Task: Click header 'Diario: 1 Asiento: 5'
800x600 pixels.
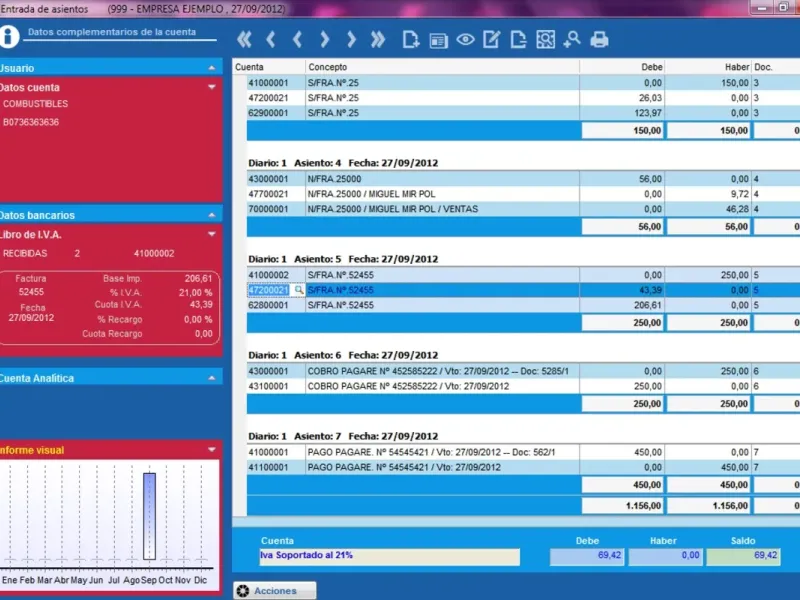Action: coord(343,259)
